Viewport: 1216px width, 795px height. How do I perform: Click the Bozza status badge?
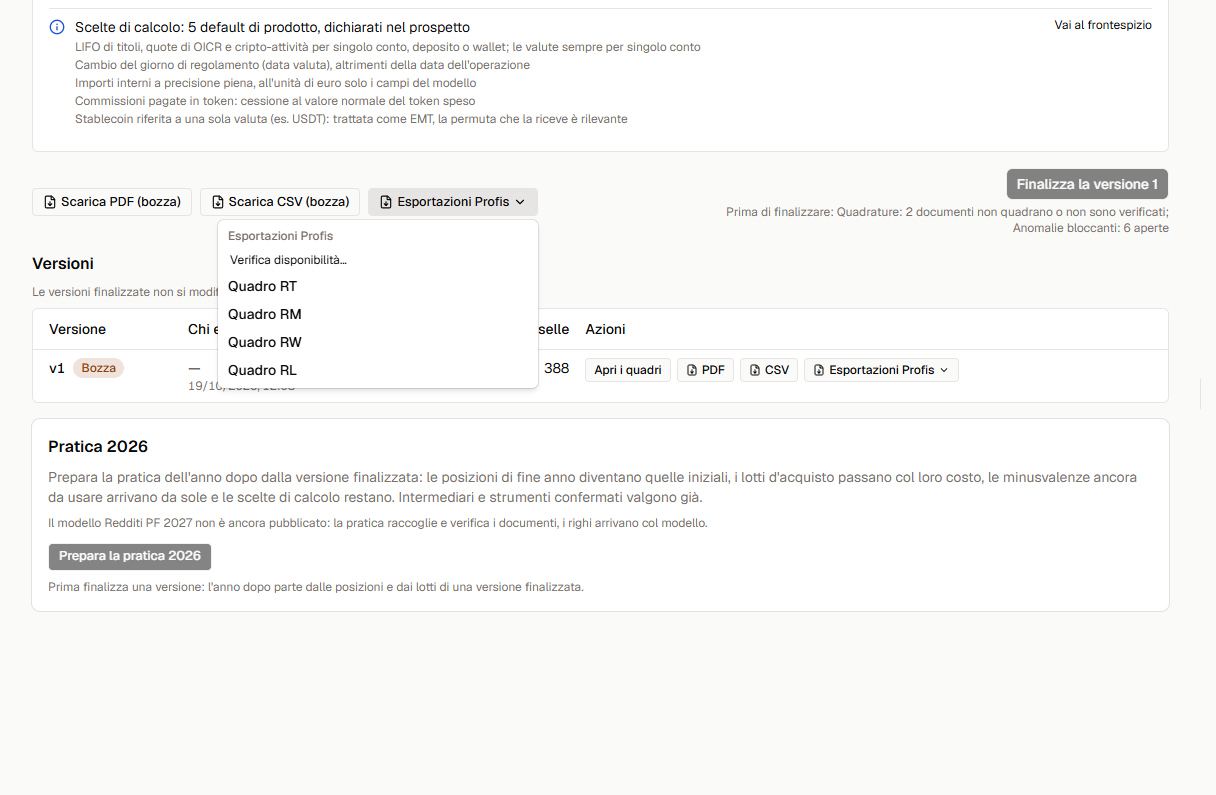coord(99,368)
